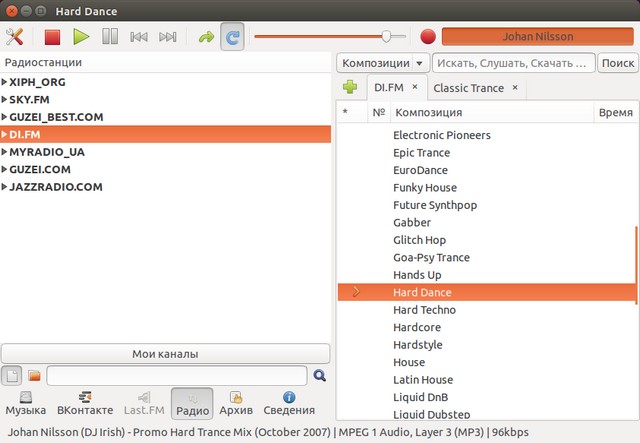Click the orange folder icon beside filter field
The image size is (640, 443).
point(34,375)
